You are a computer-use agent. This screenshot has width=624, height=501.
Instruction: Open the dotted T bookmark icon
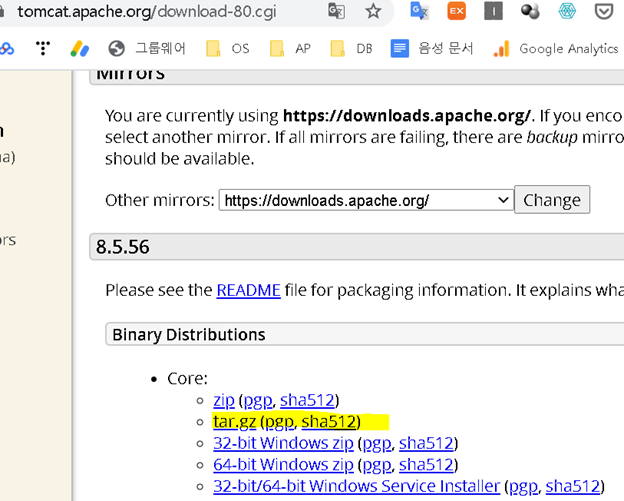point(43,48)
